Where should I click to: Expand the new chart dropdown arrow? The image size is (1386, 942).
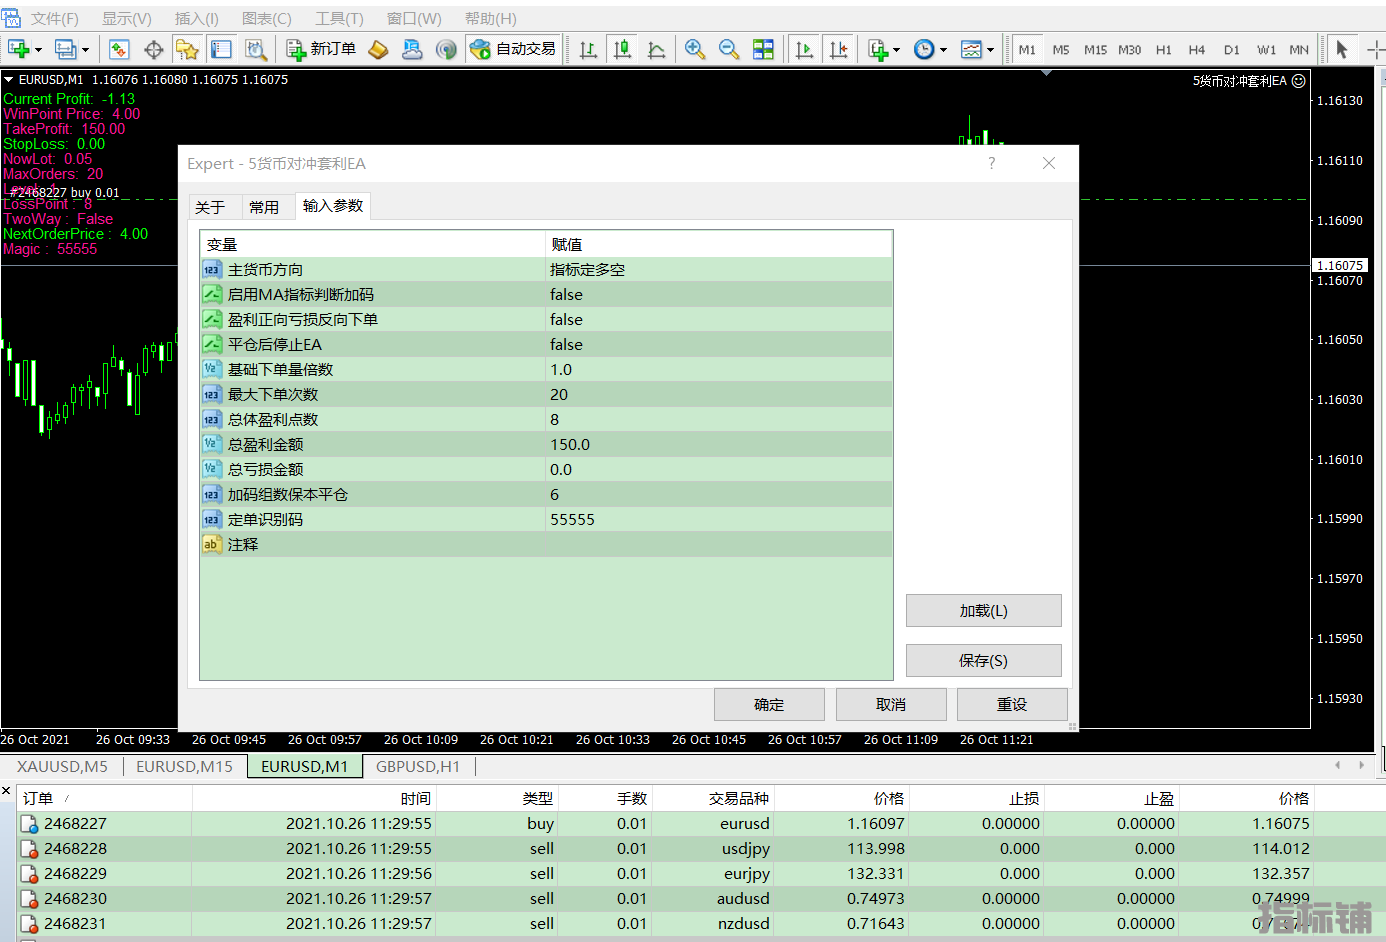click(x=38, y=49)
